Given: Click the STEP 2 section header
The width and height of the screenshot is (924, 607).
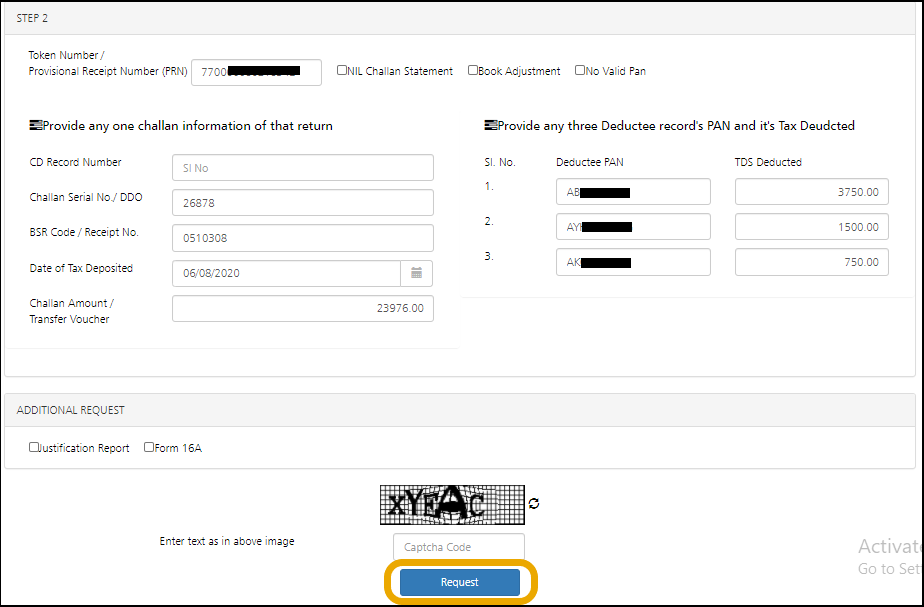Looking at the screenshot, I should click(31, 17).
